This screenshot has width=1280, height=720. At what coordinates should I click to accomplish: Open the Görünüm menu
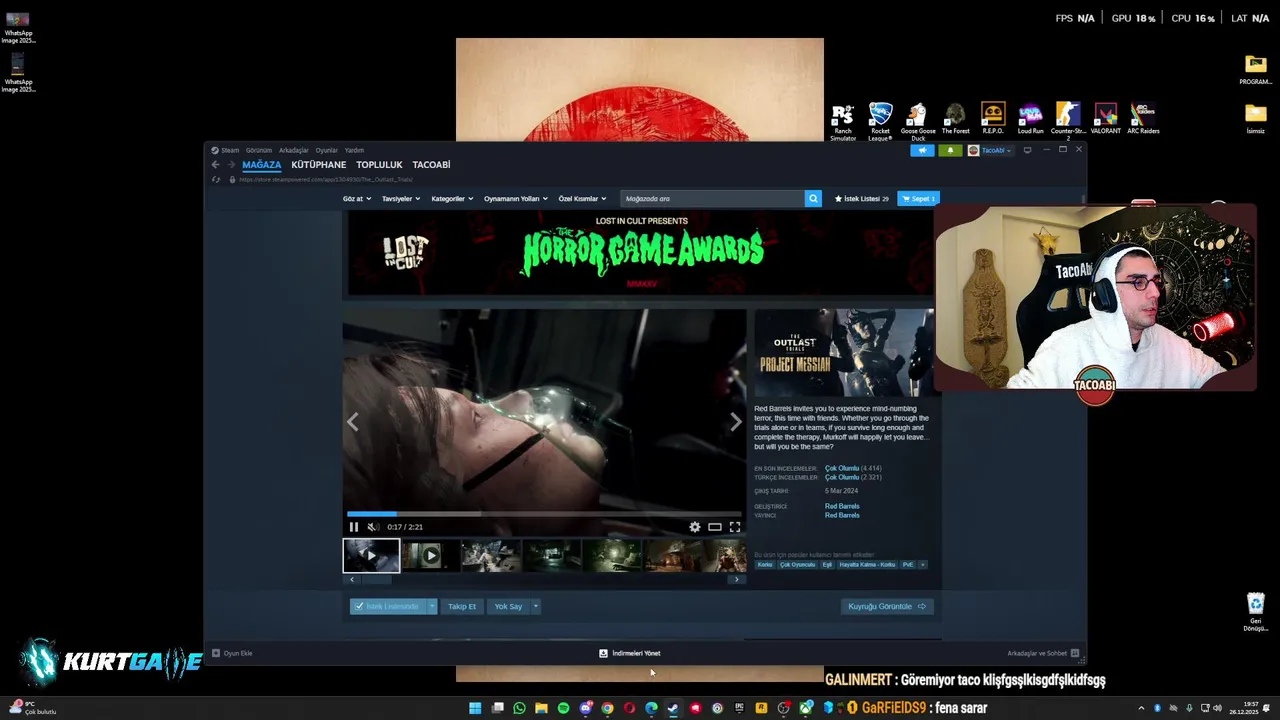pos(259,150)
